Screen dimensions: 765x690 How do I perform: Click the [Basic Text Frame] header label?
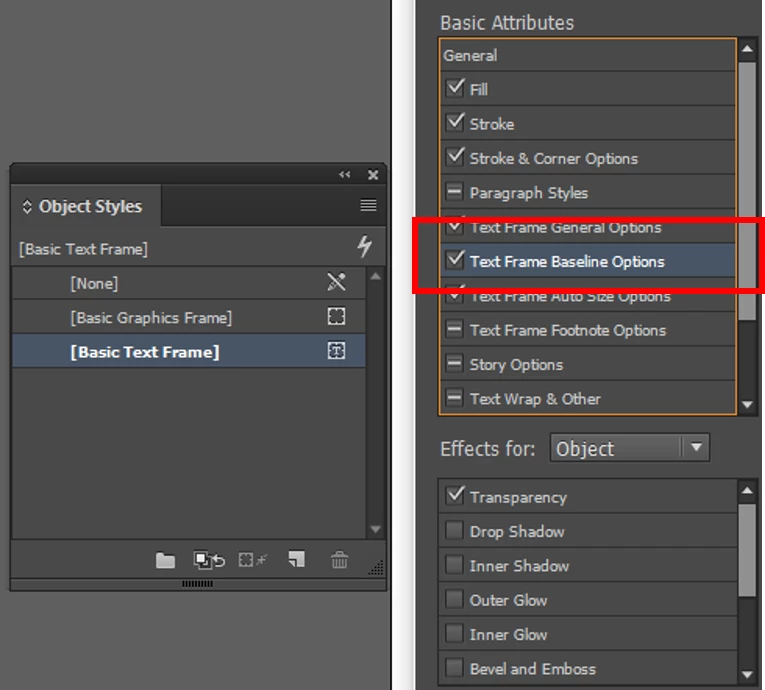(x=83, y=249)
